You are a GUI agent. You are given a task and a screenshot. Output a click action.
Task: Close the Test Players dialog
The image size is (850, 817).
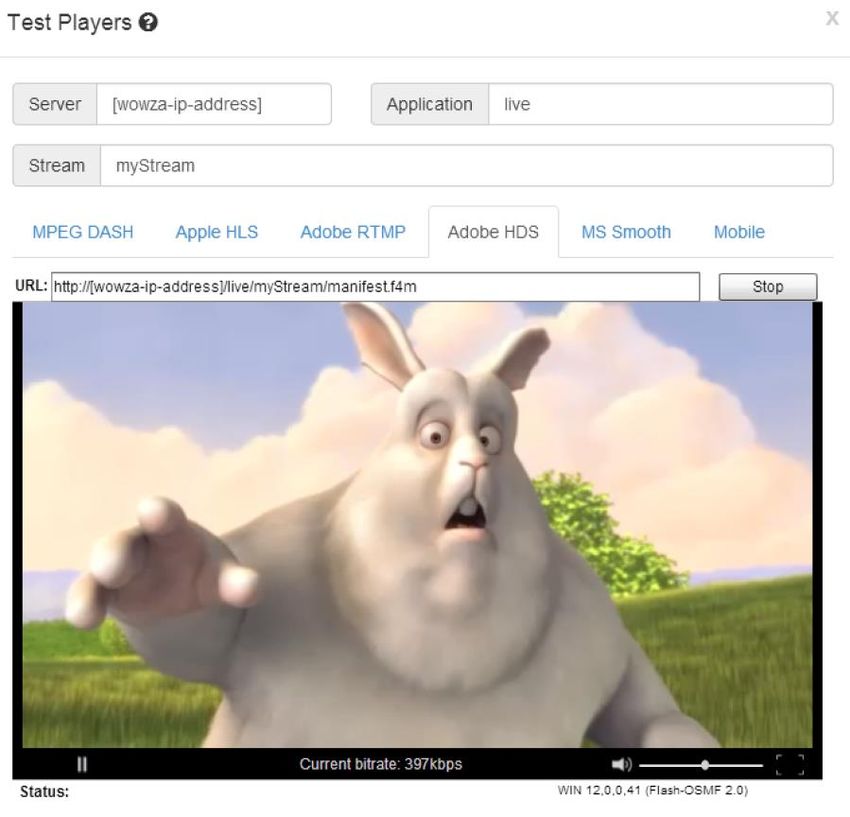click(832, 18)
